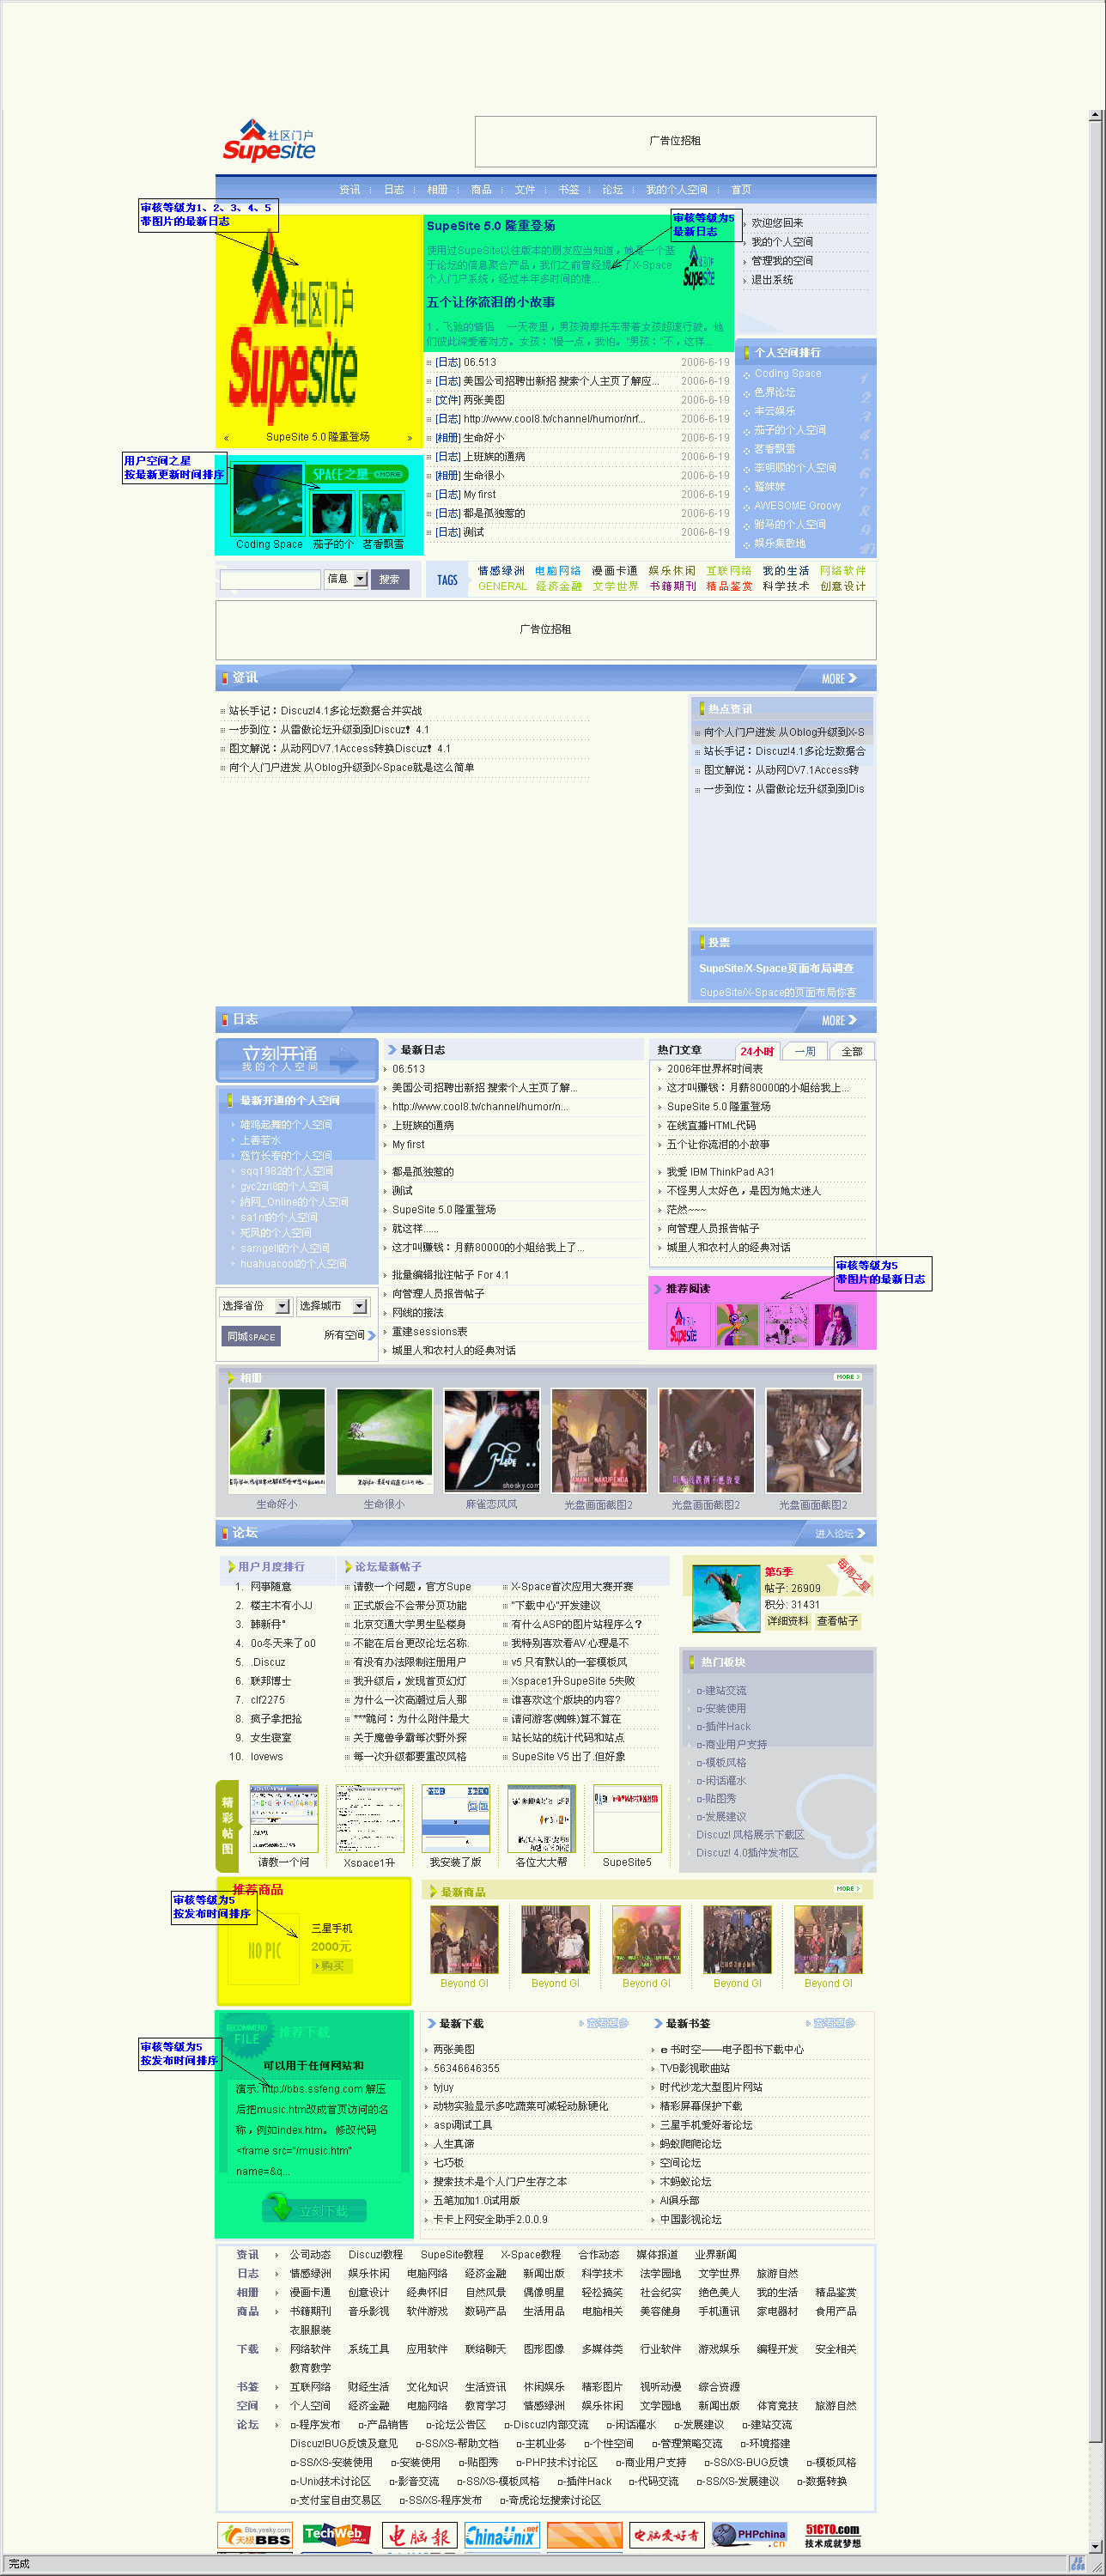Click the 搜索 search button
The height and width of the screenshot is (2576, 1106).
(390, 579)
